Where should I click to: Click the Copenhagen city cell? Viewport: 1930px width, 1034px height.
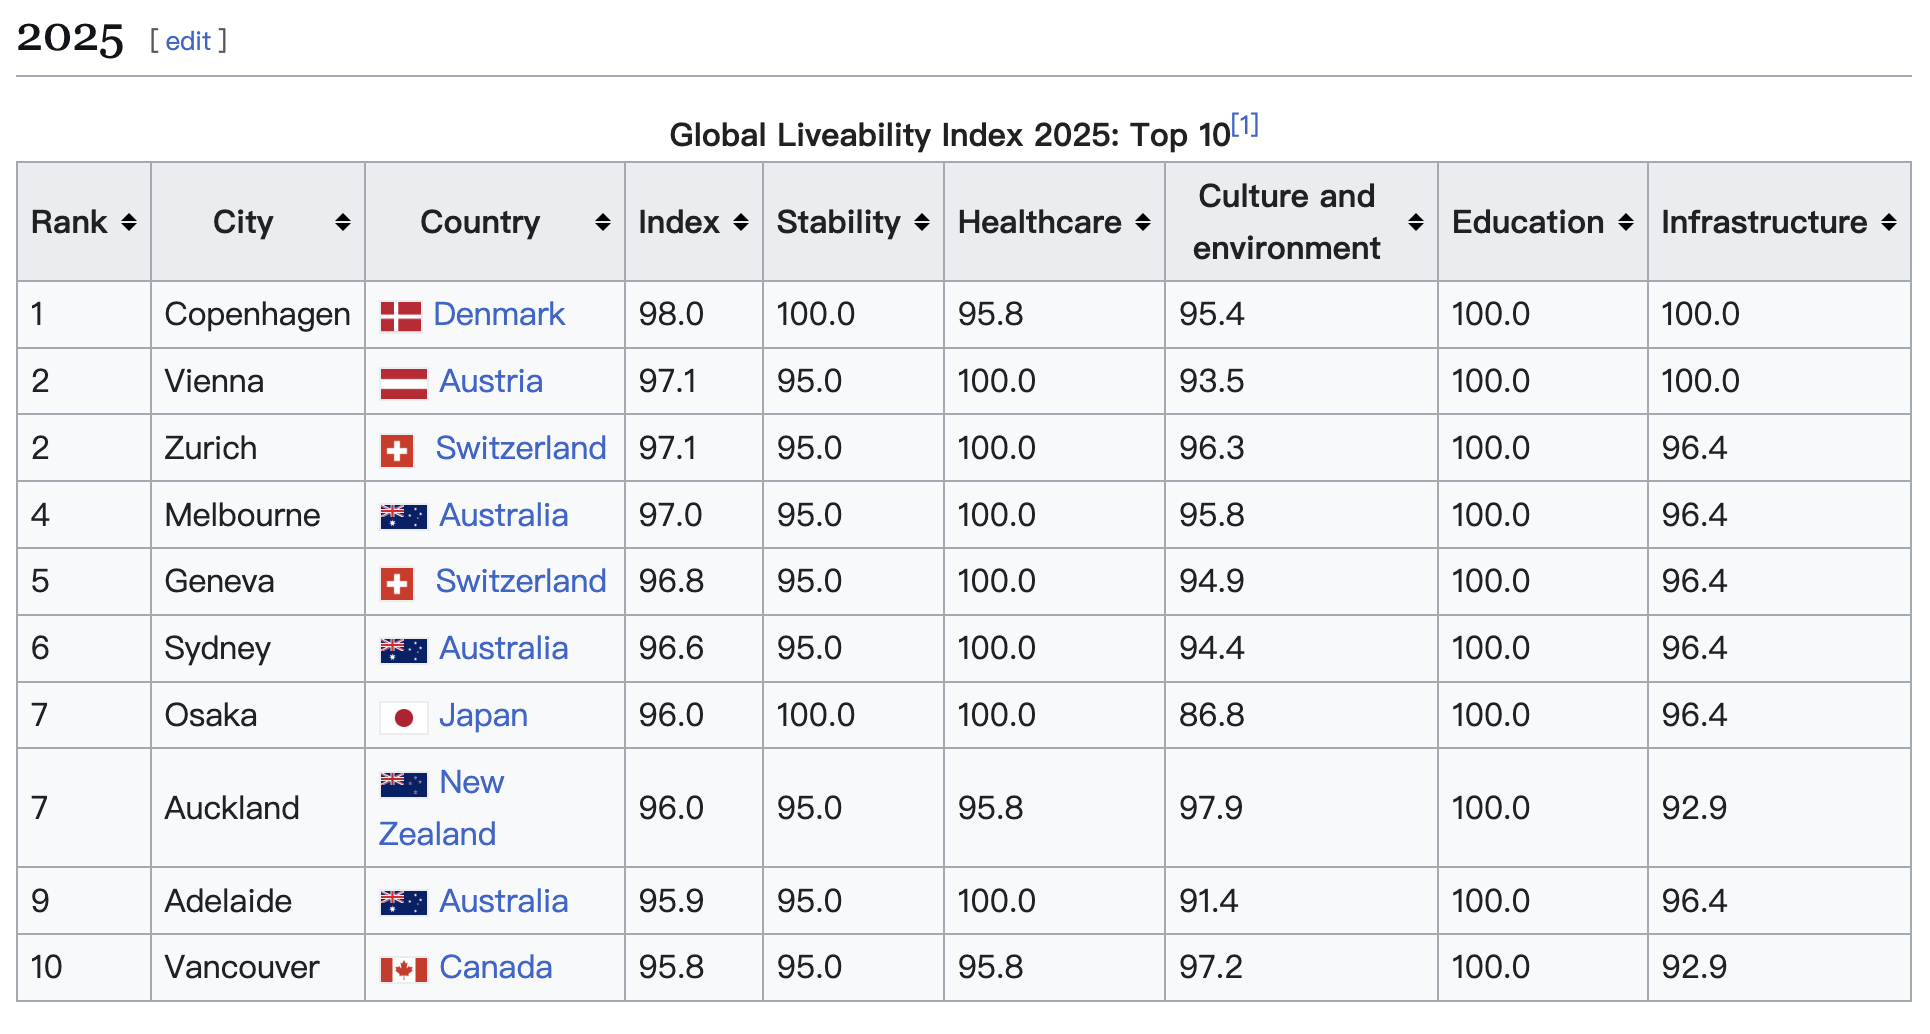point(257,314)
